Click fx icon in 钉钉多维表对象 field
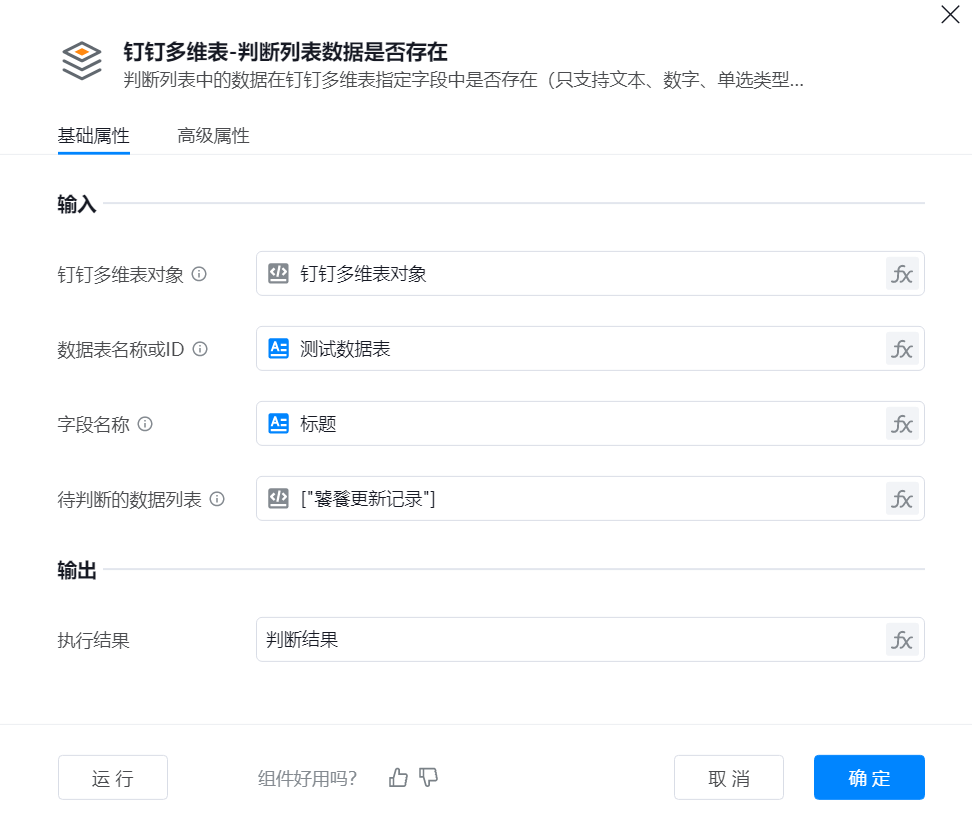Image resolution: width=972 pixels, height=819 pixels. pos(902,274)
